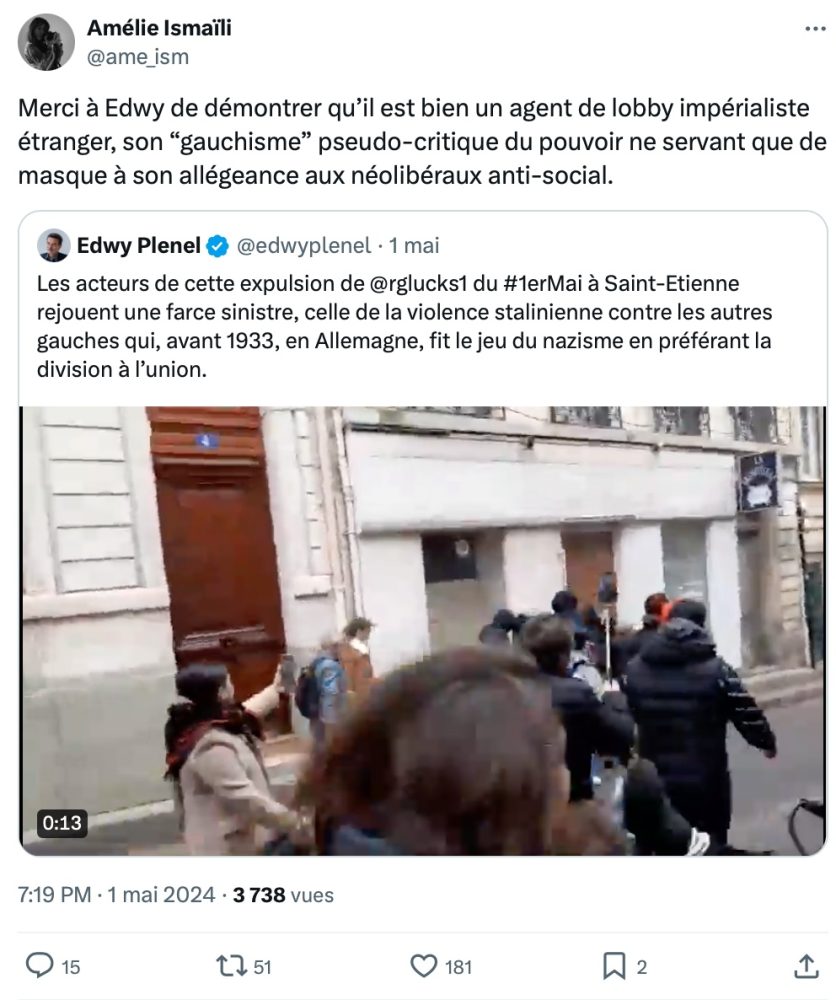Open the three-dot more options menu
Screen dimensions: 836x1000
coord(816,29)
